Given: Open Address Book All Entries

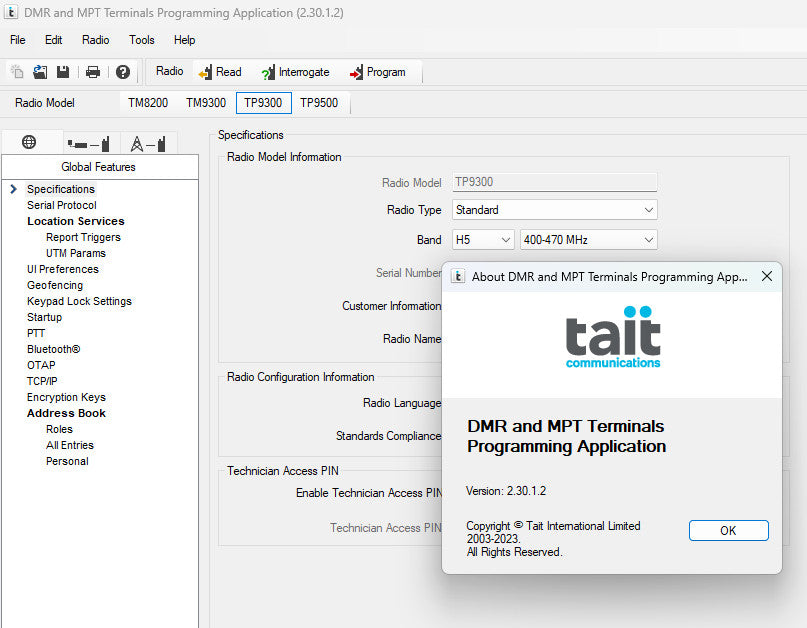Looking at the screenshot, I should [70, 445].
